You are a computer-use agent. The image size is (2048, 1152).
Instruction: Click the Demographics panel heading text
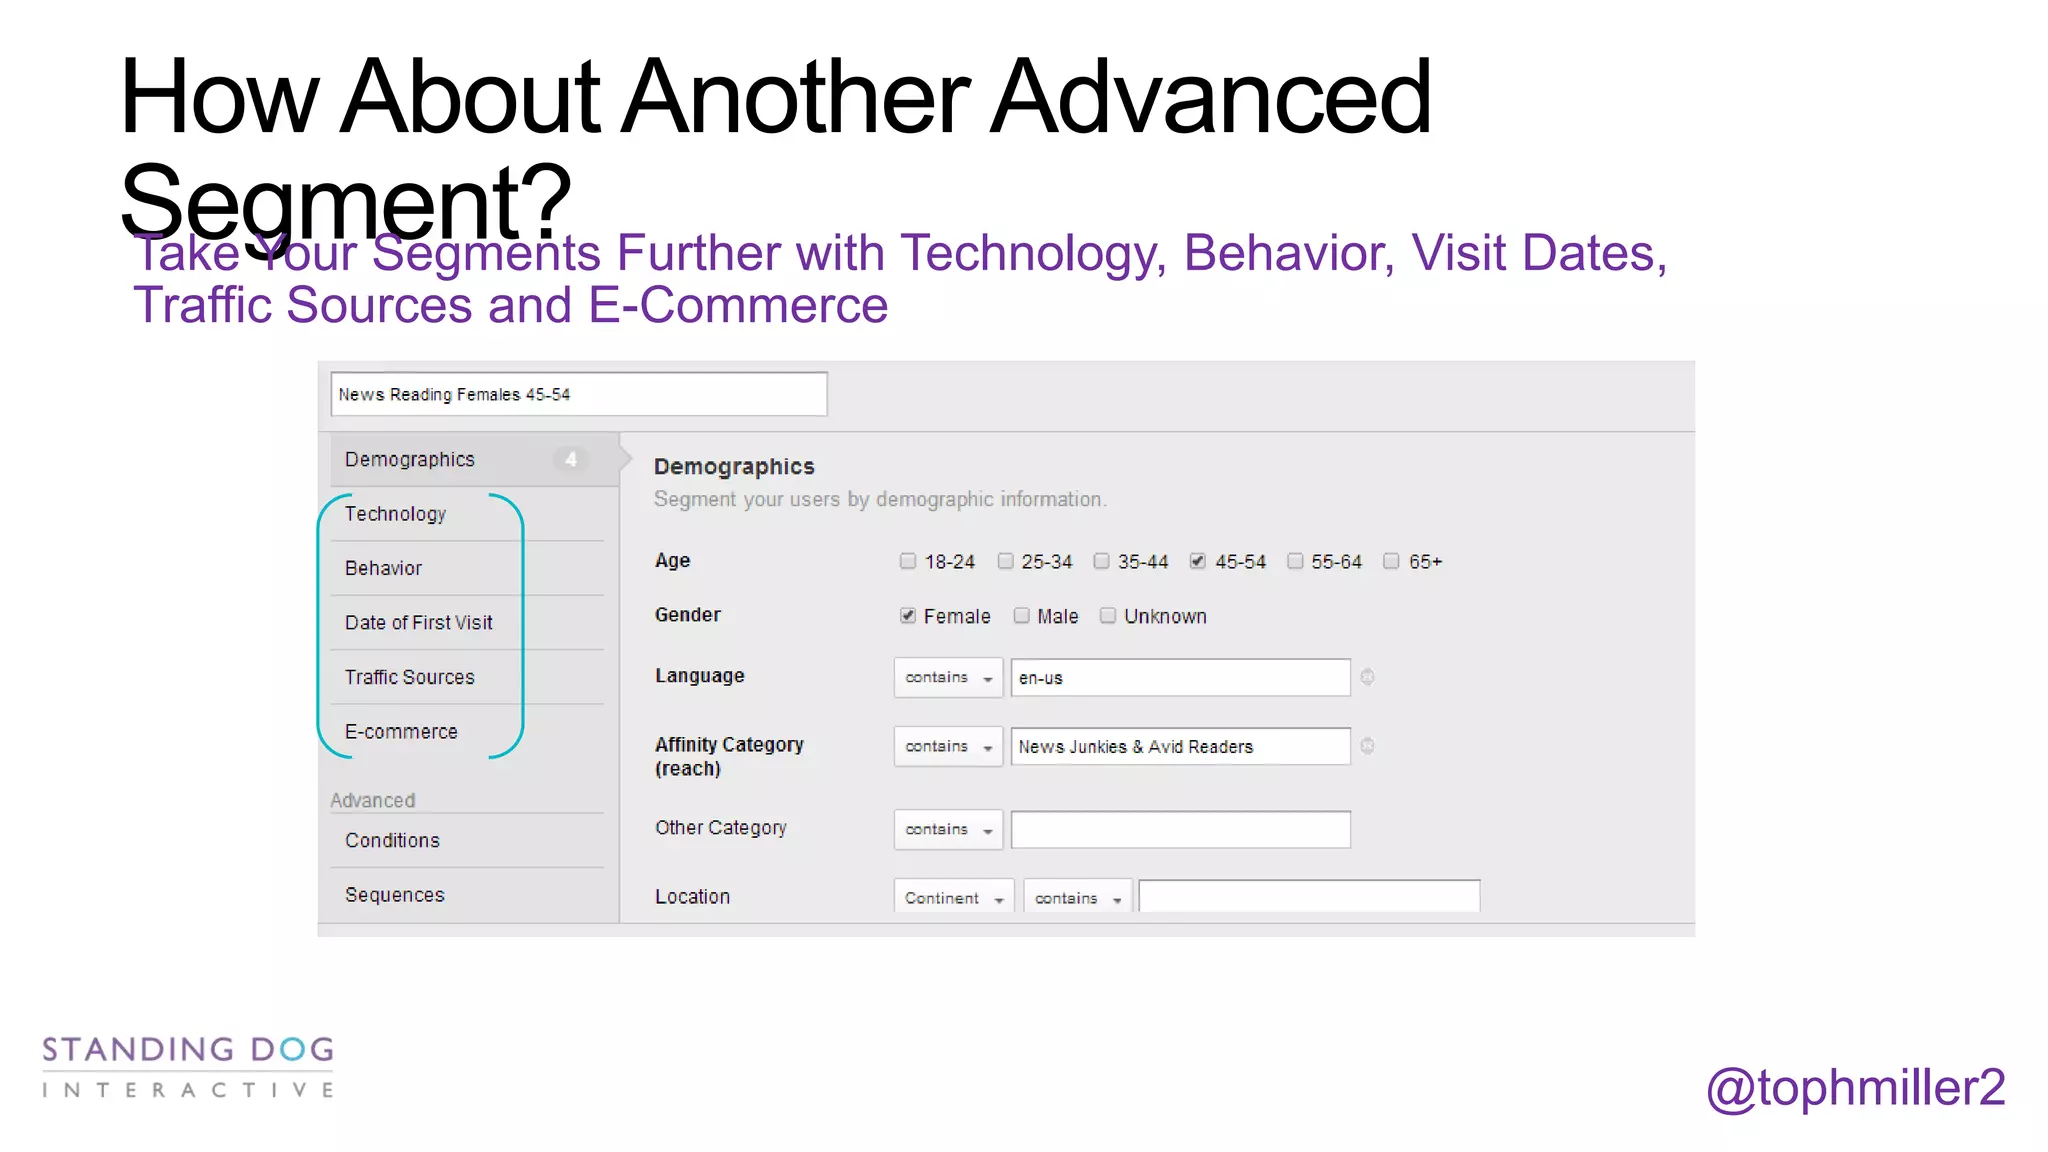pos(734,467)
